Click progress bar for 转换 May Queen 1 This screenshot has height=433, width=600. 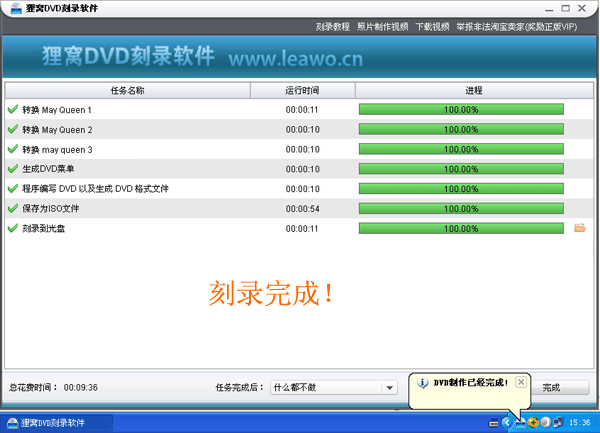461,109
